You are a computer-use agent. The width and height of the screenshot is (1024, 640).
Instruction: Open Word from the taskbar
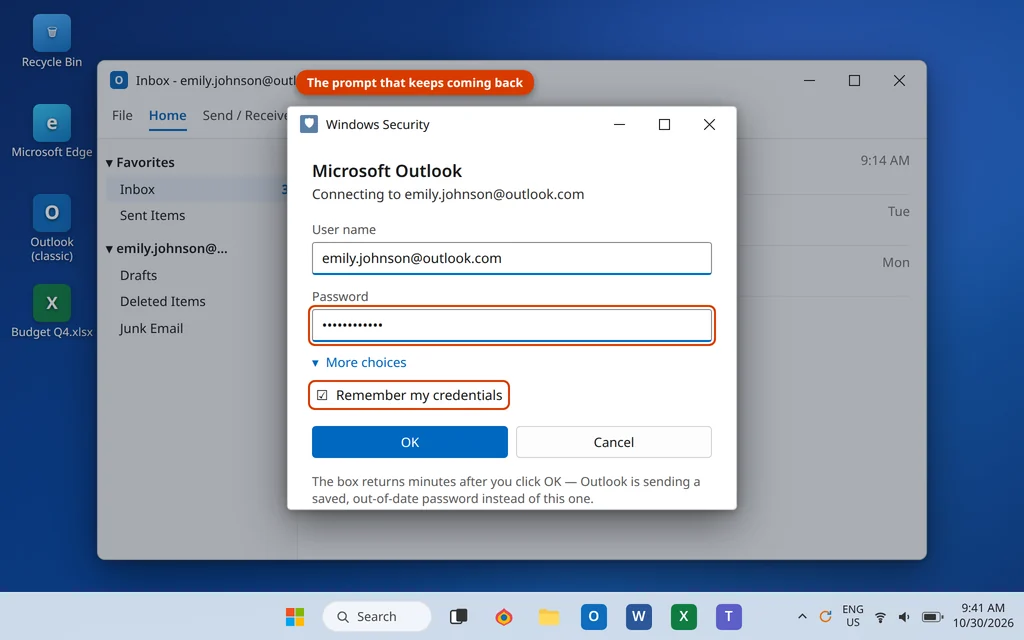639,616
